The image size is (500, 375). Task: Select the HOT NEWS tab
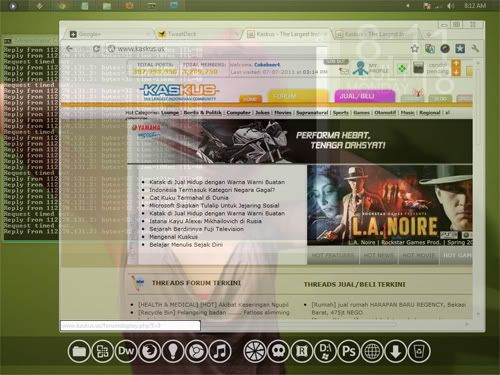click(379, 255)
